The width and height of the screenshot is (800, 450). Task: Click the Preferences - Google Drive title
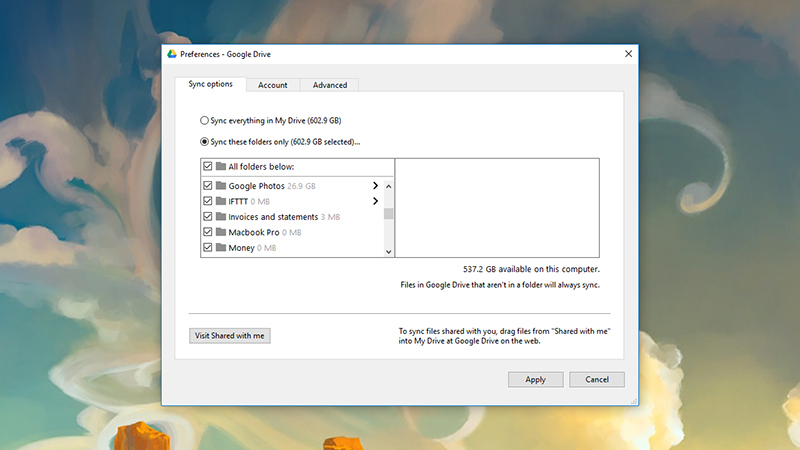pos(225,54)
